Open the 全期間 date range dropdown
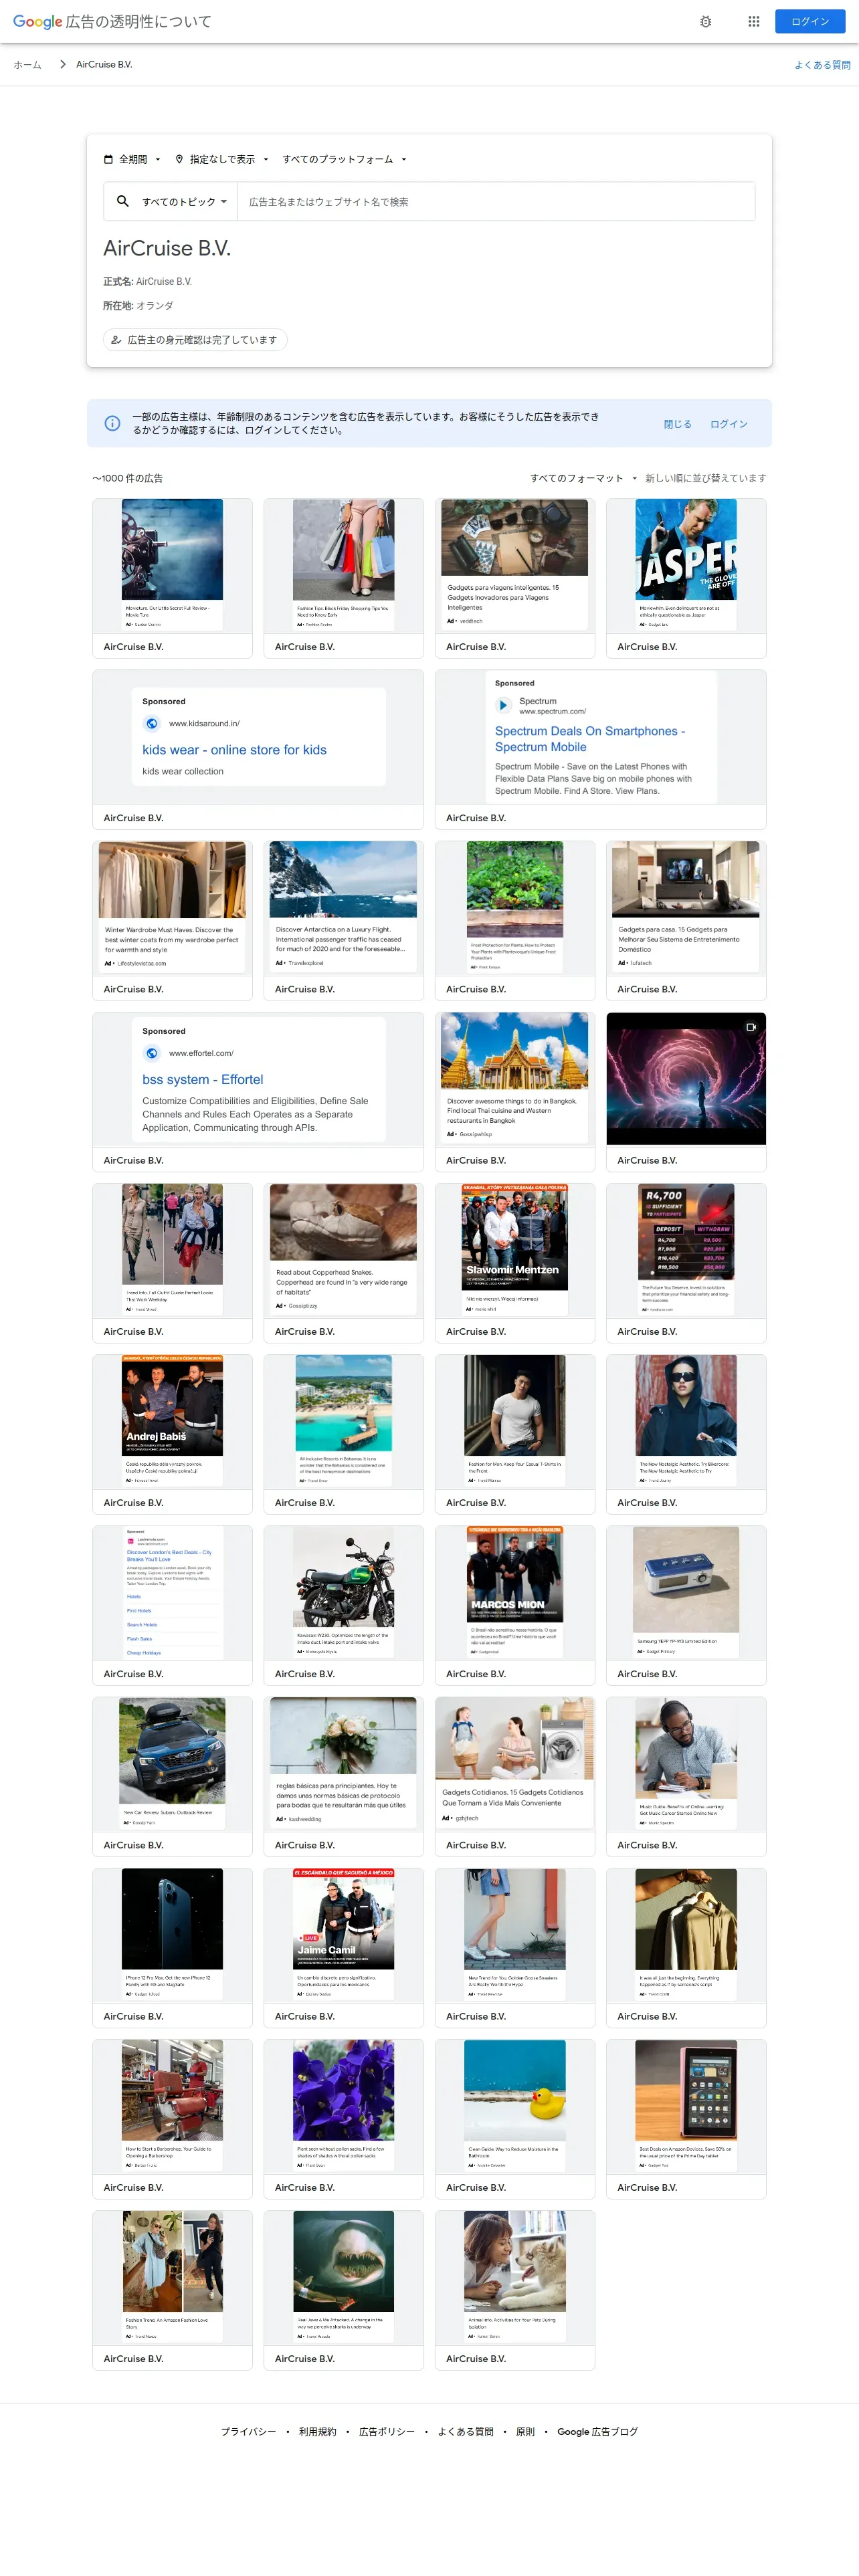This screenshot has width=859, height=2576. [x=133, y=159]
